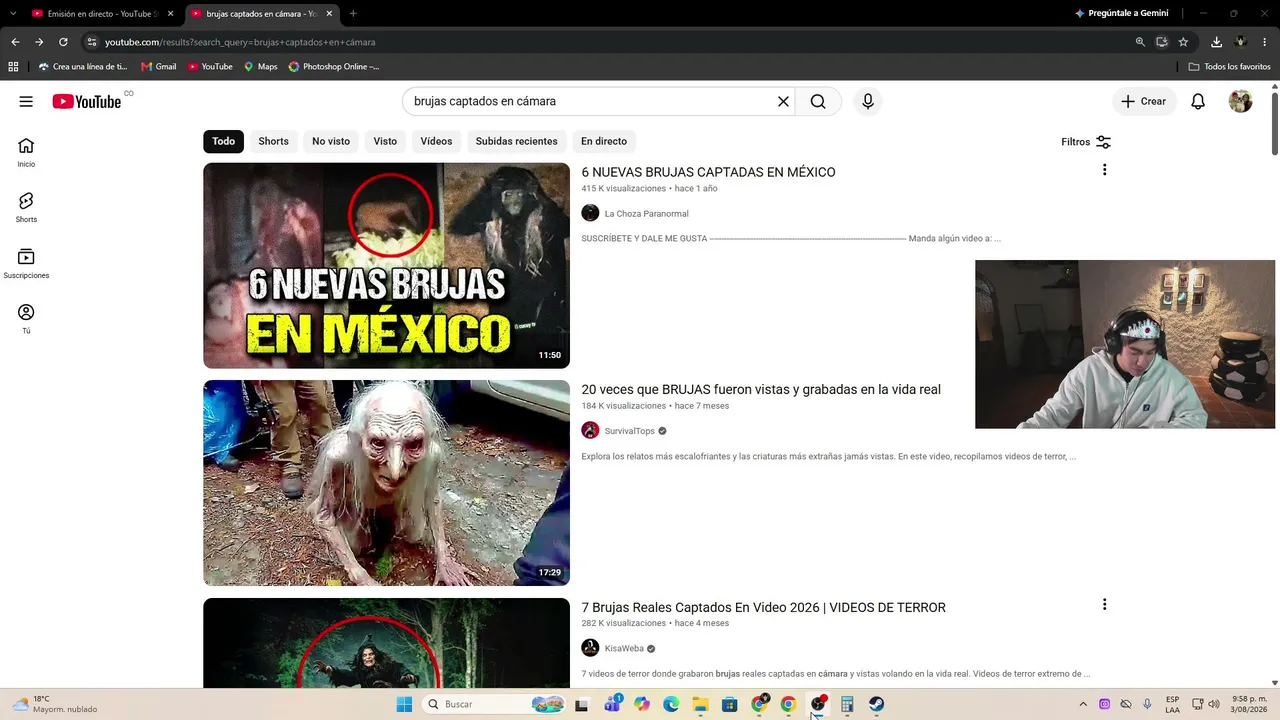Filter results by Vídeos chip
1280x720 pixels.
click(x=436, y=141)
